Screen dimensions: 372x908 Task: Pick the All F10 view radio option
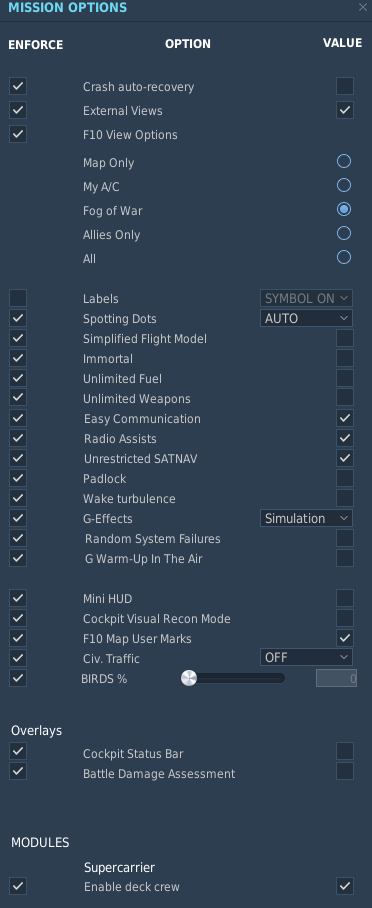point(344,257)
